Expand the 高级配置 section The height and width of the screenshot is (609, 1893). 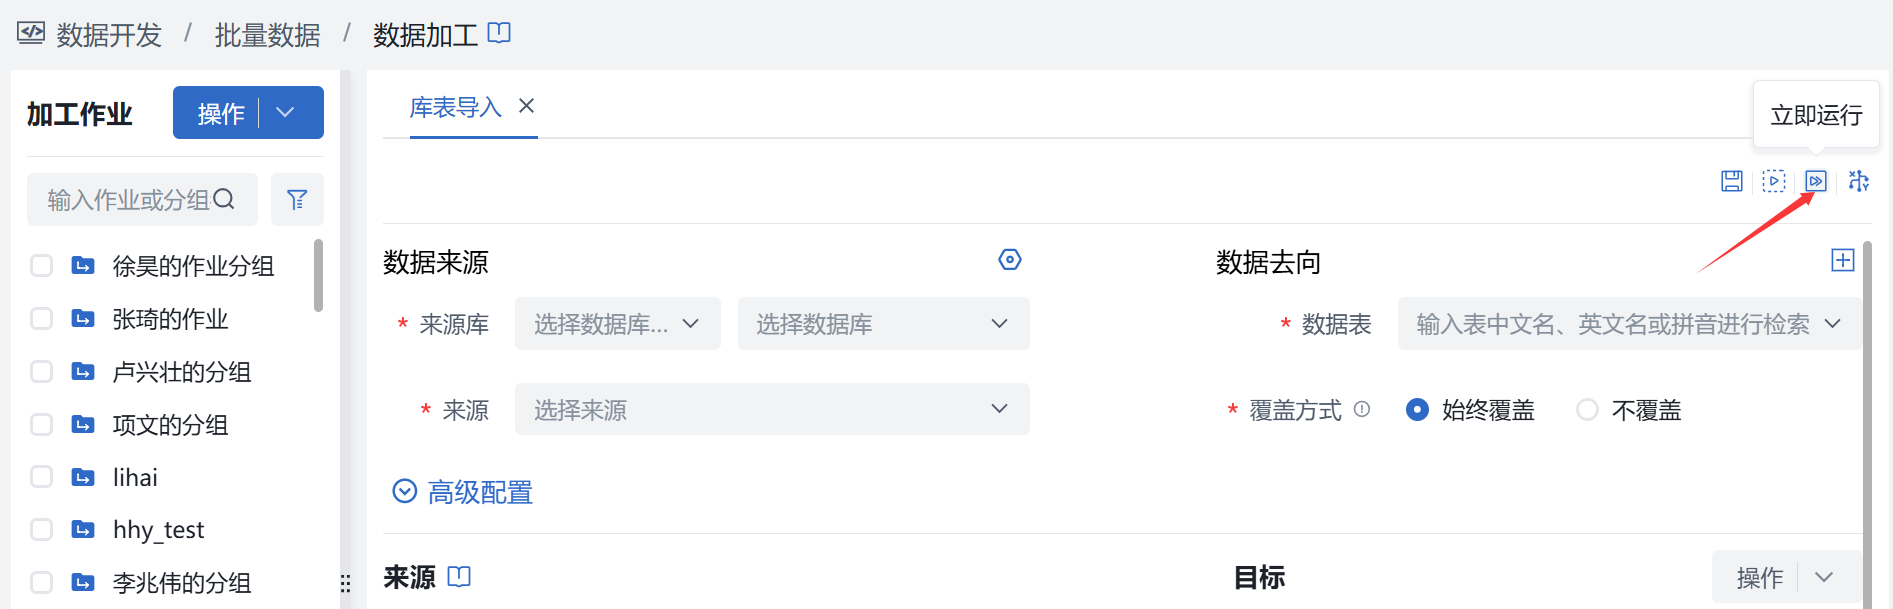click(x=461, y=492)
